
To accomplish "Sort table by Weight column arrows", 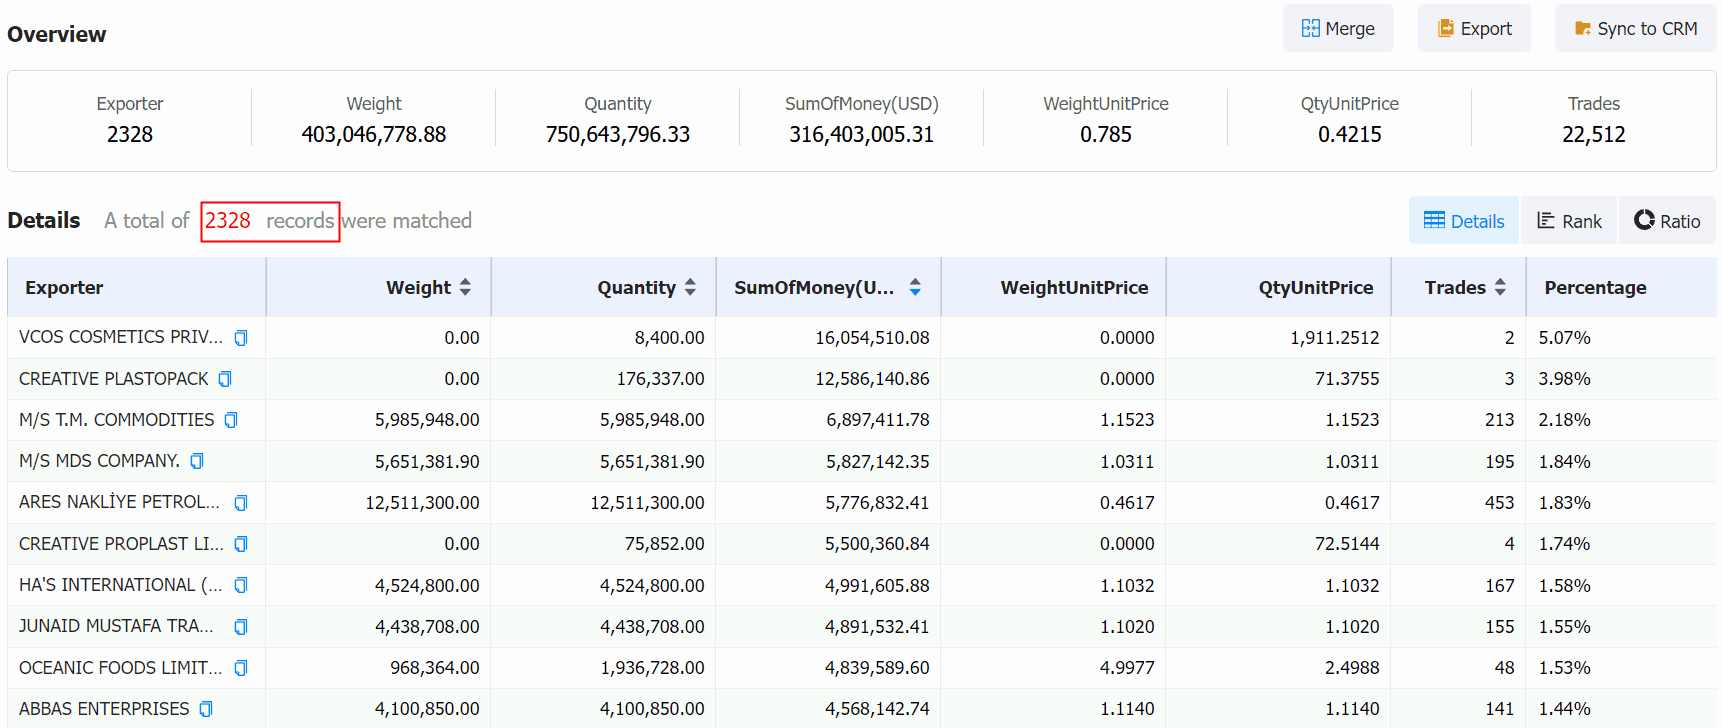I will (465, 287).
